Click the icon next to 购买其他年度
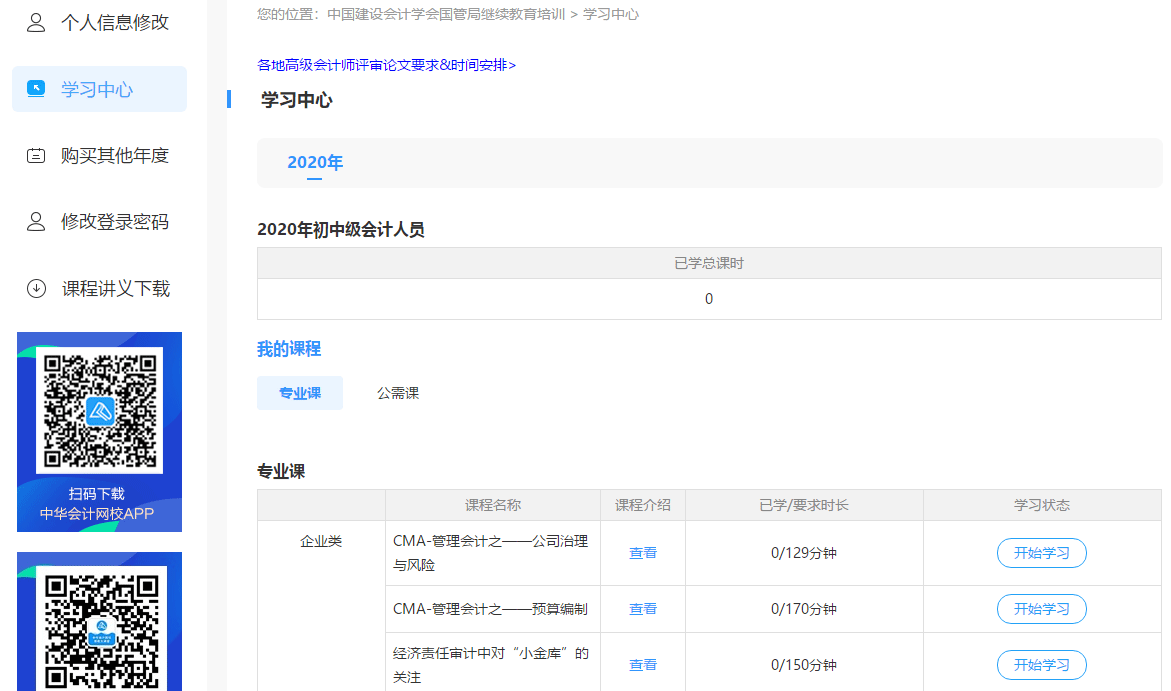 click(36, 156)
